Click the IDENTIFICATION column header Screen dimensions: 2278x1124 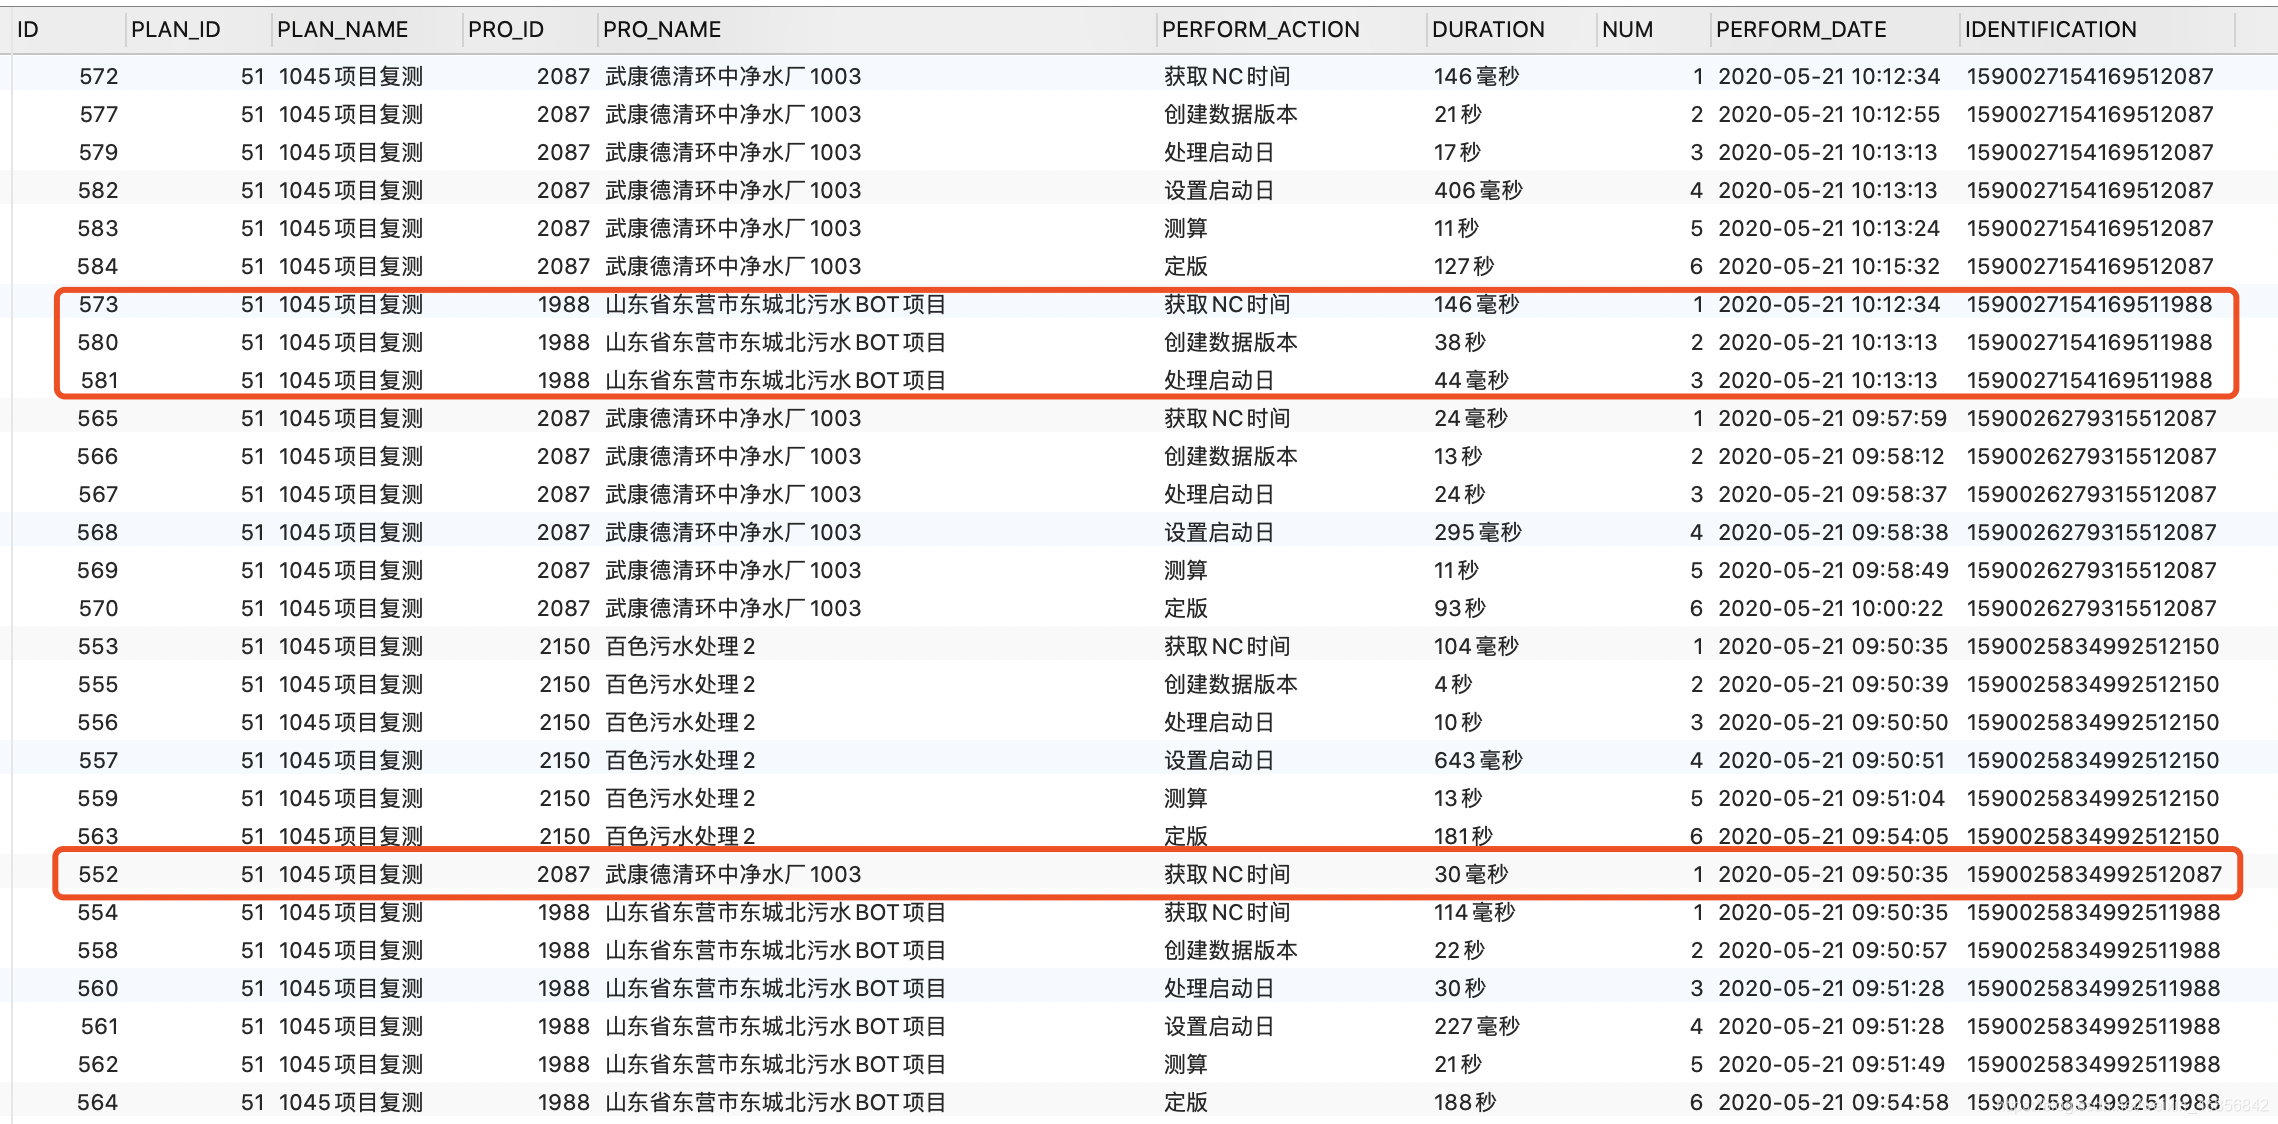tap(2050, 30)
